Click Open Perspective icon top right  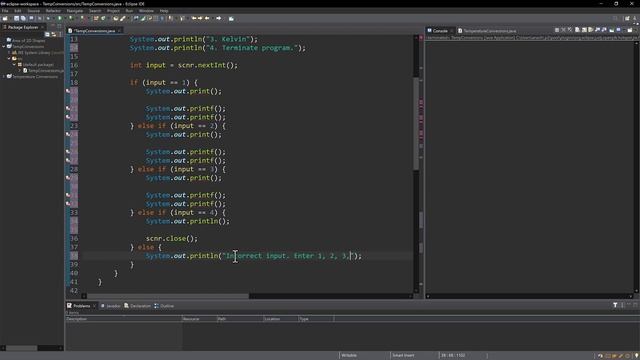coord(627,18)
